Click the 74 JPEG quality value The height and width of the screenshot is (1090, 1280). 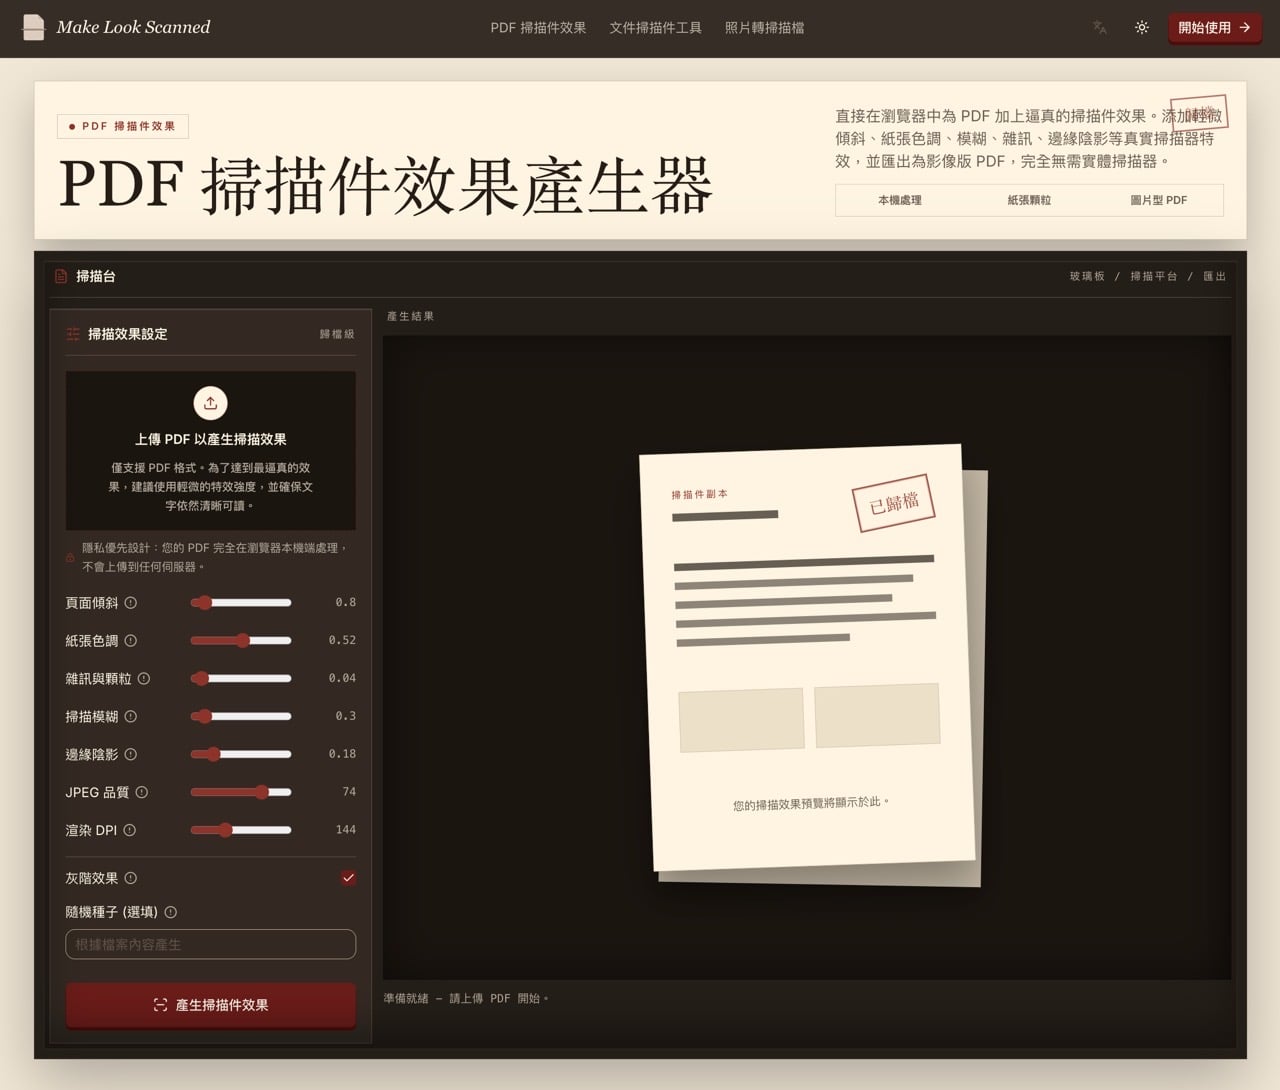tap(349, 792)
